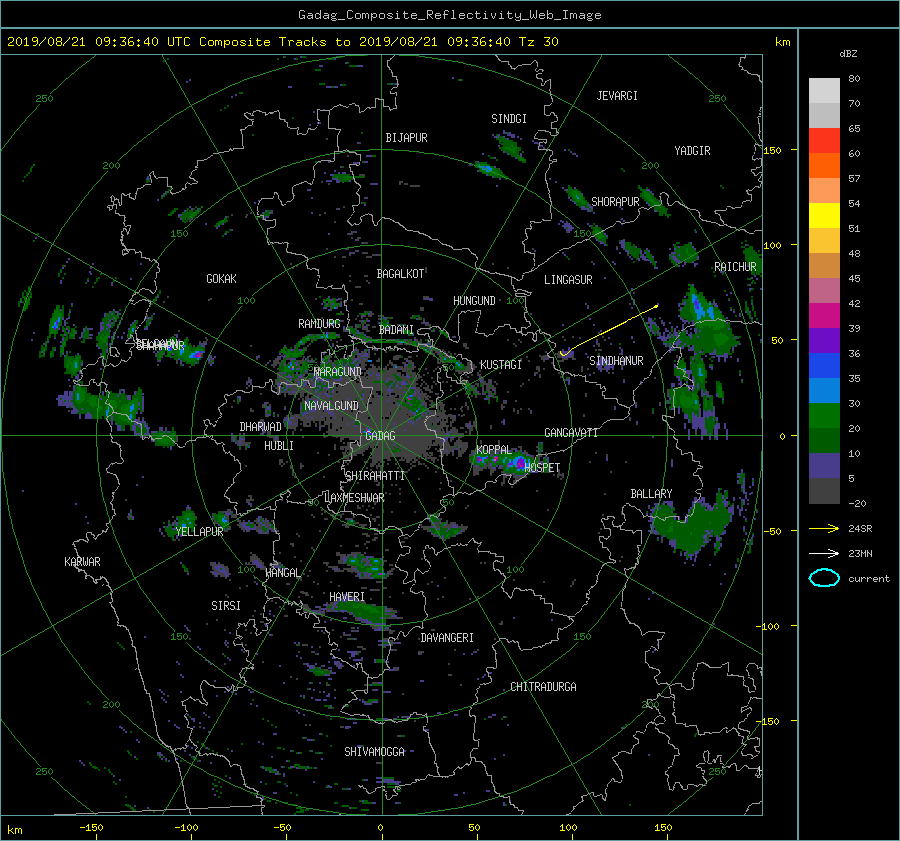Click the yellow 24SR track arrow legend

(824, 528)
